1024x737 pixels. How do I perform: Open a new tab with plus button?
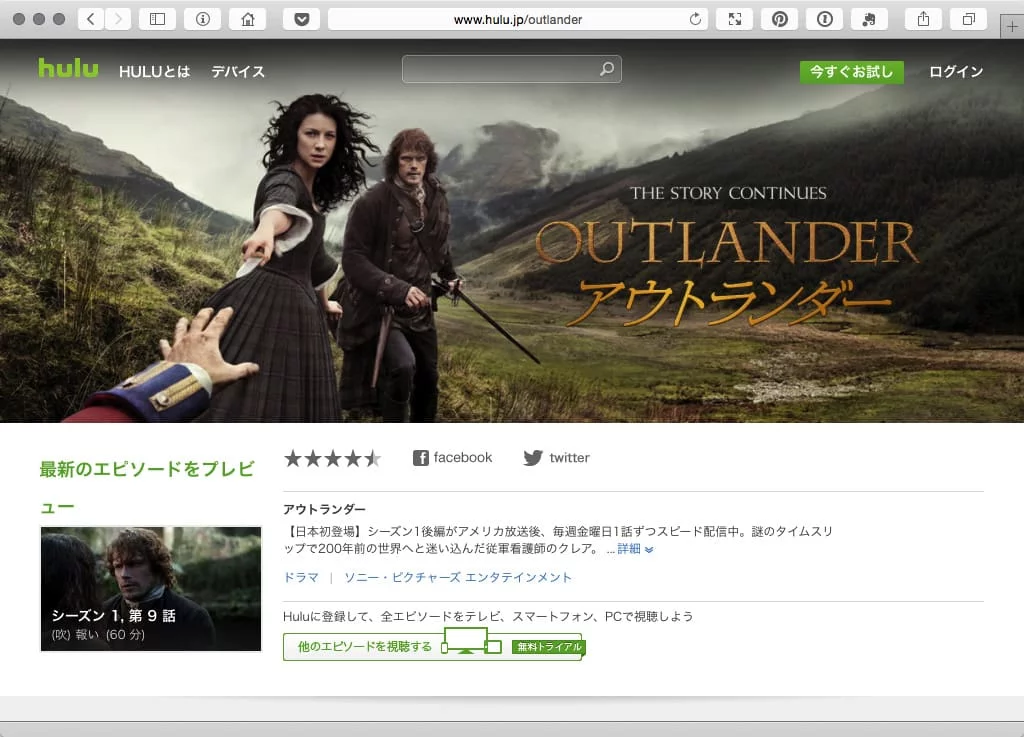pyautogui.click(x=1012, y=27)
